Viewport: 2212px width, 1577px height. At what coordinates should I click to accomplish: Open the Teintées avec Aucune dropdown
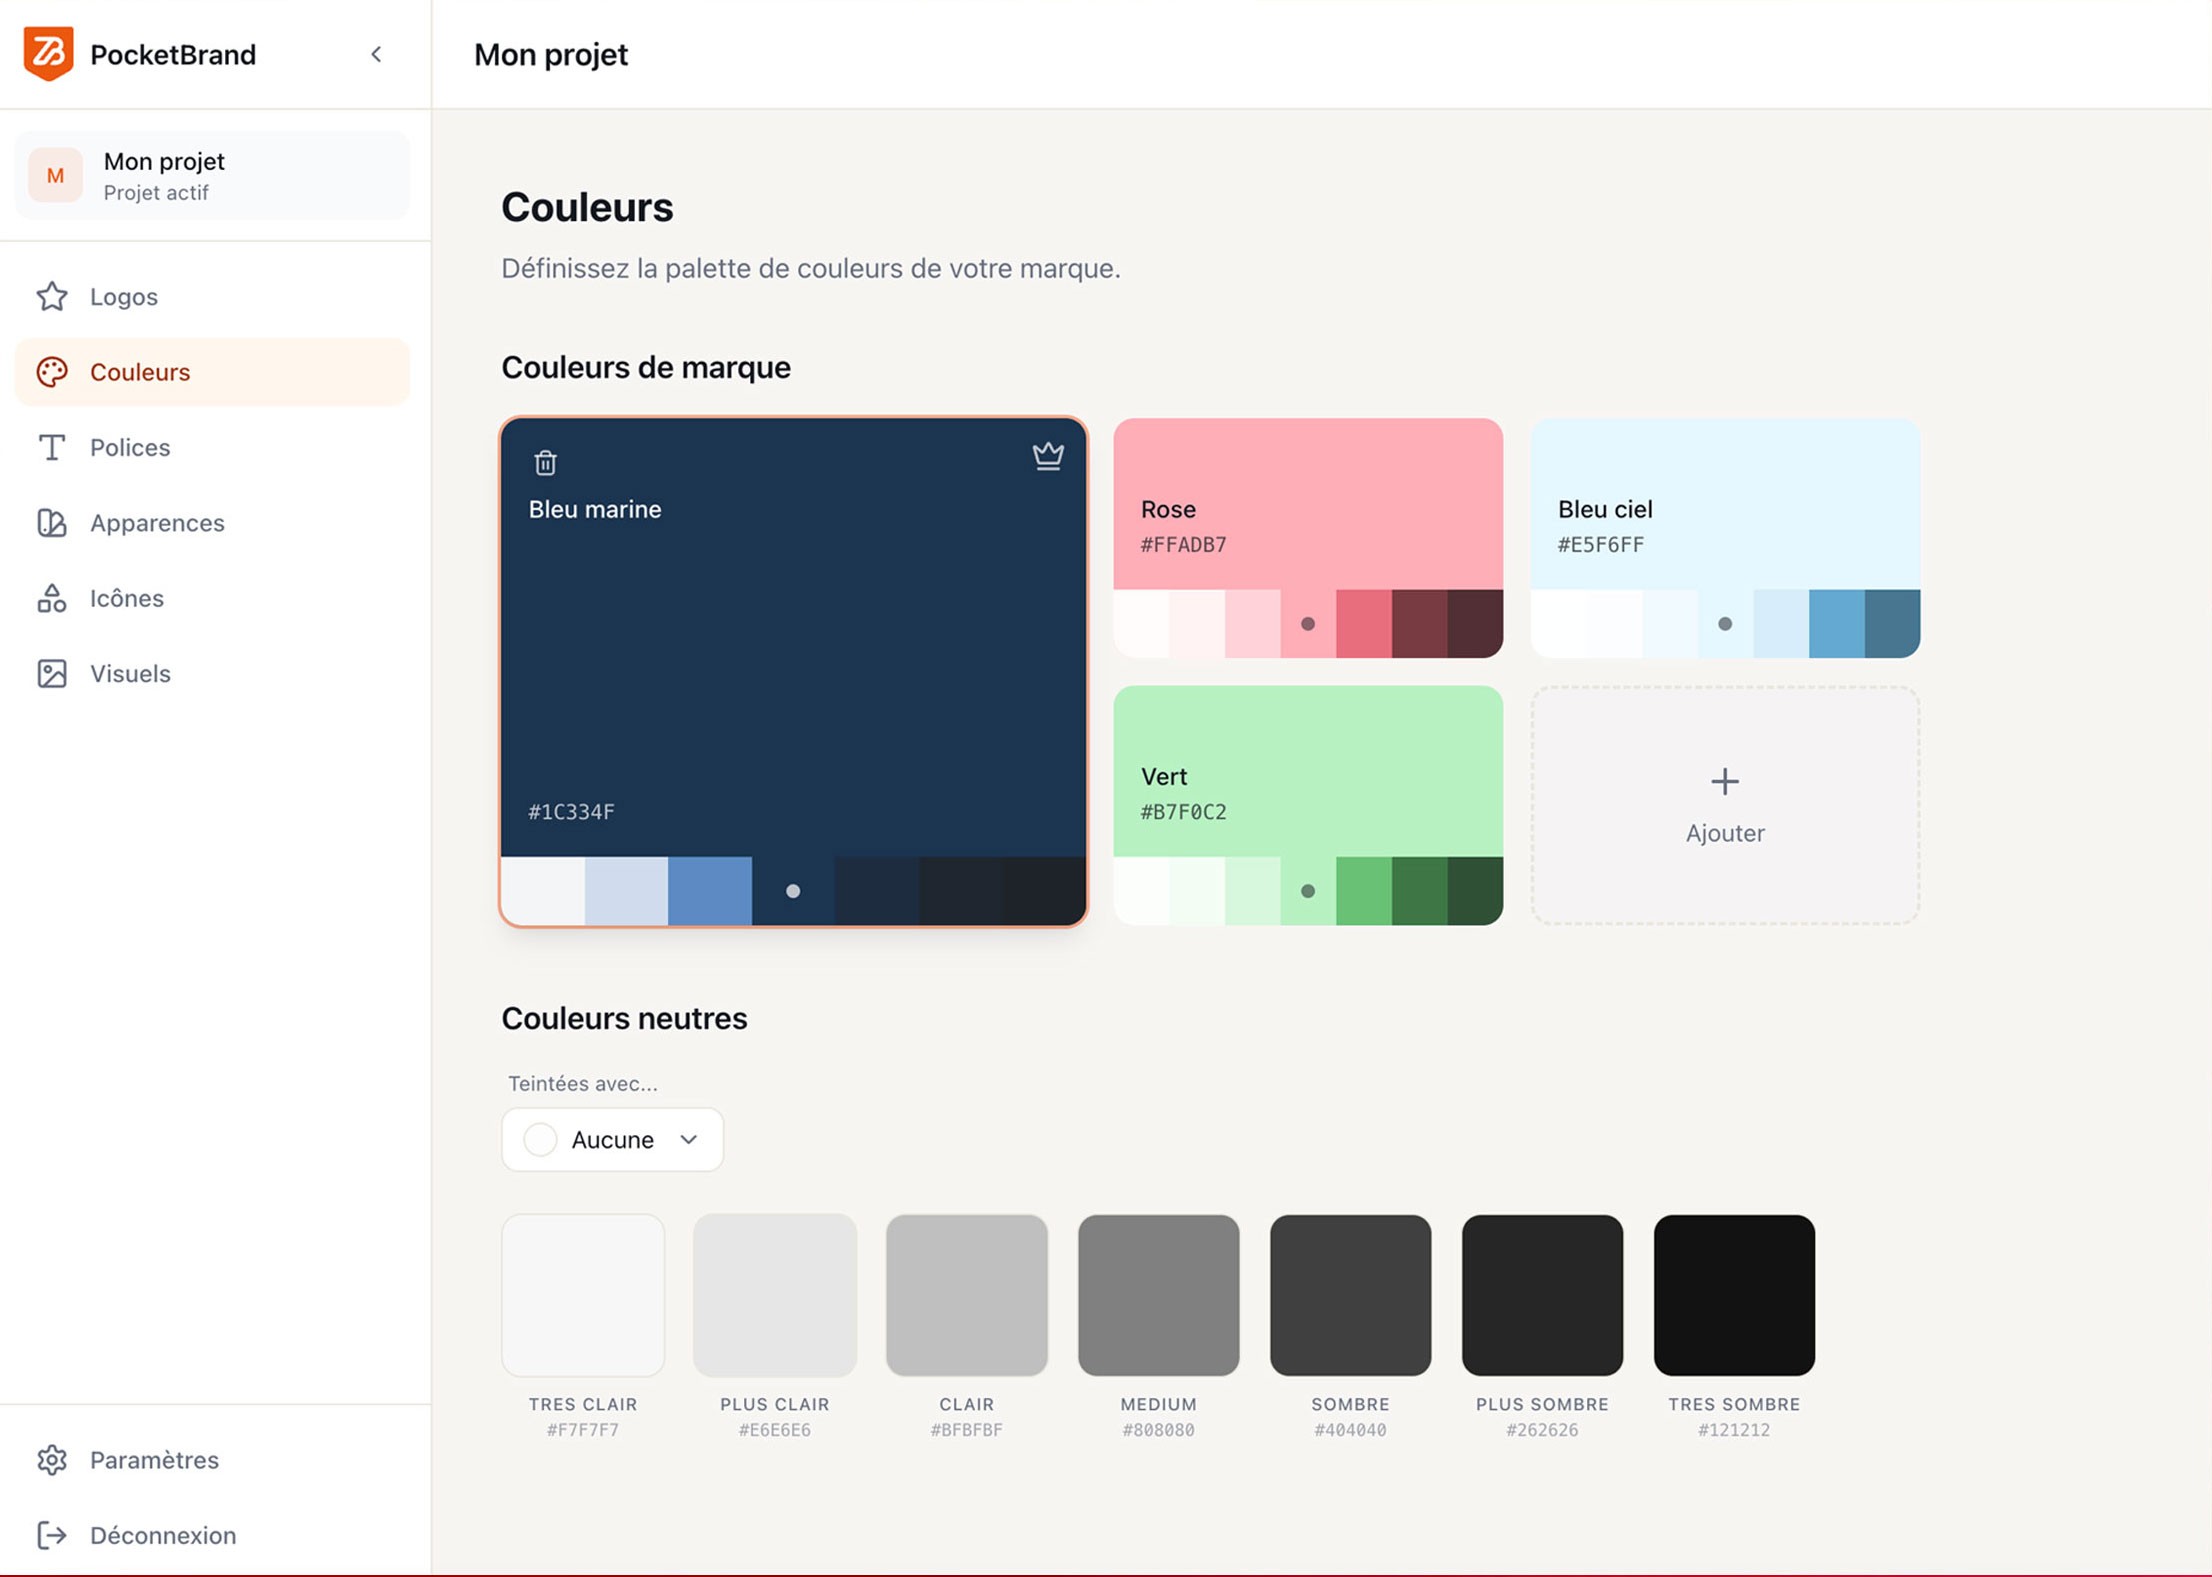tap(612, 1139)
